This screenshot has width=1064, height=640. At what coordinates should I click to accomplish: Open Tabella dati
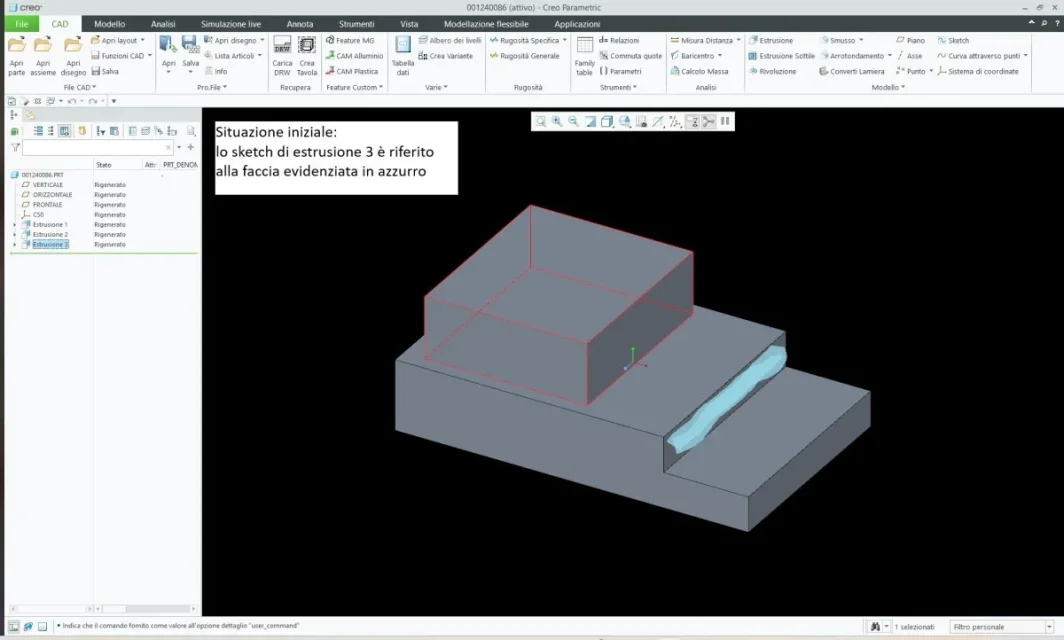[403, 56]
